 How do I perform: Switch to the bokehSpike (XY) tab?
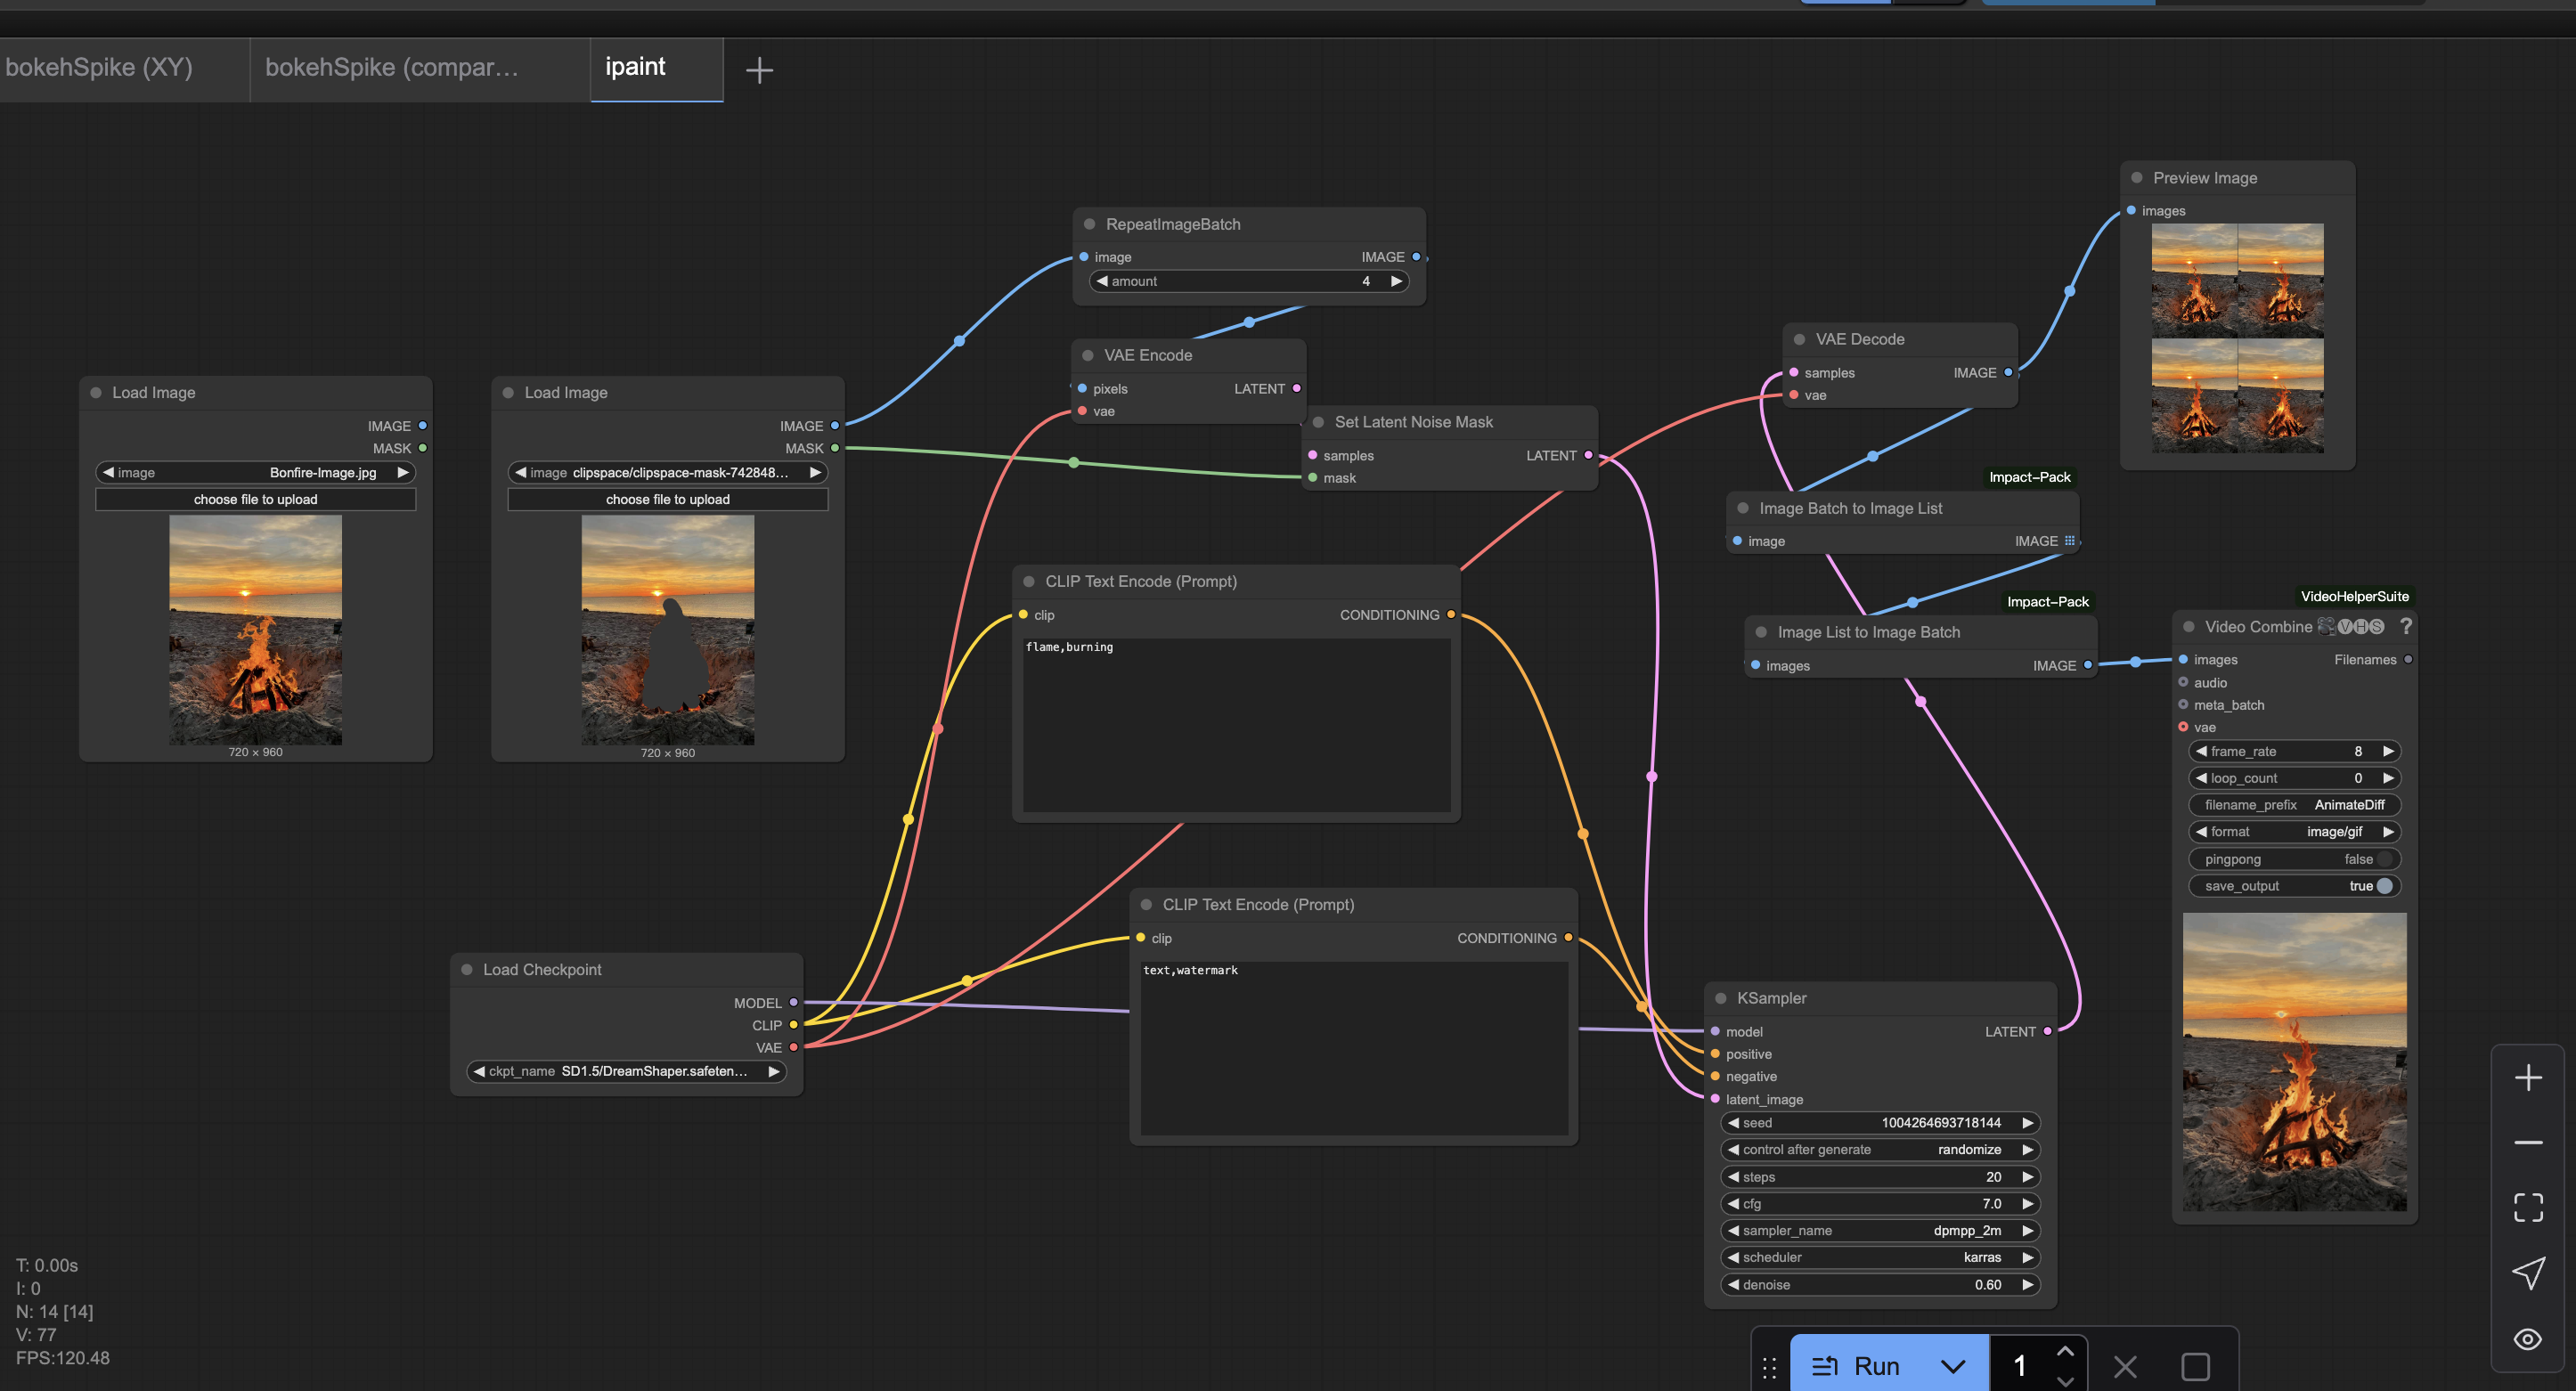[x=100, y=68]
